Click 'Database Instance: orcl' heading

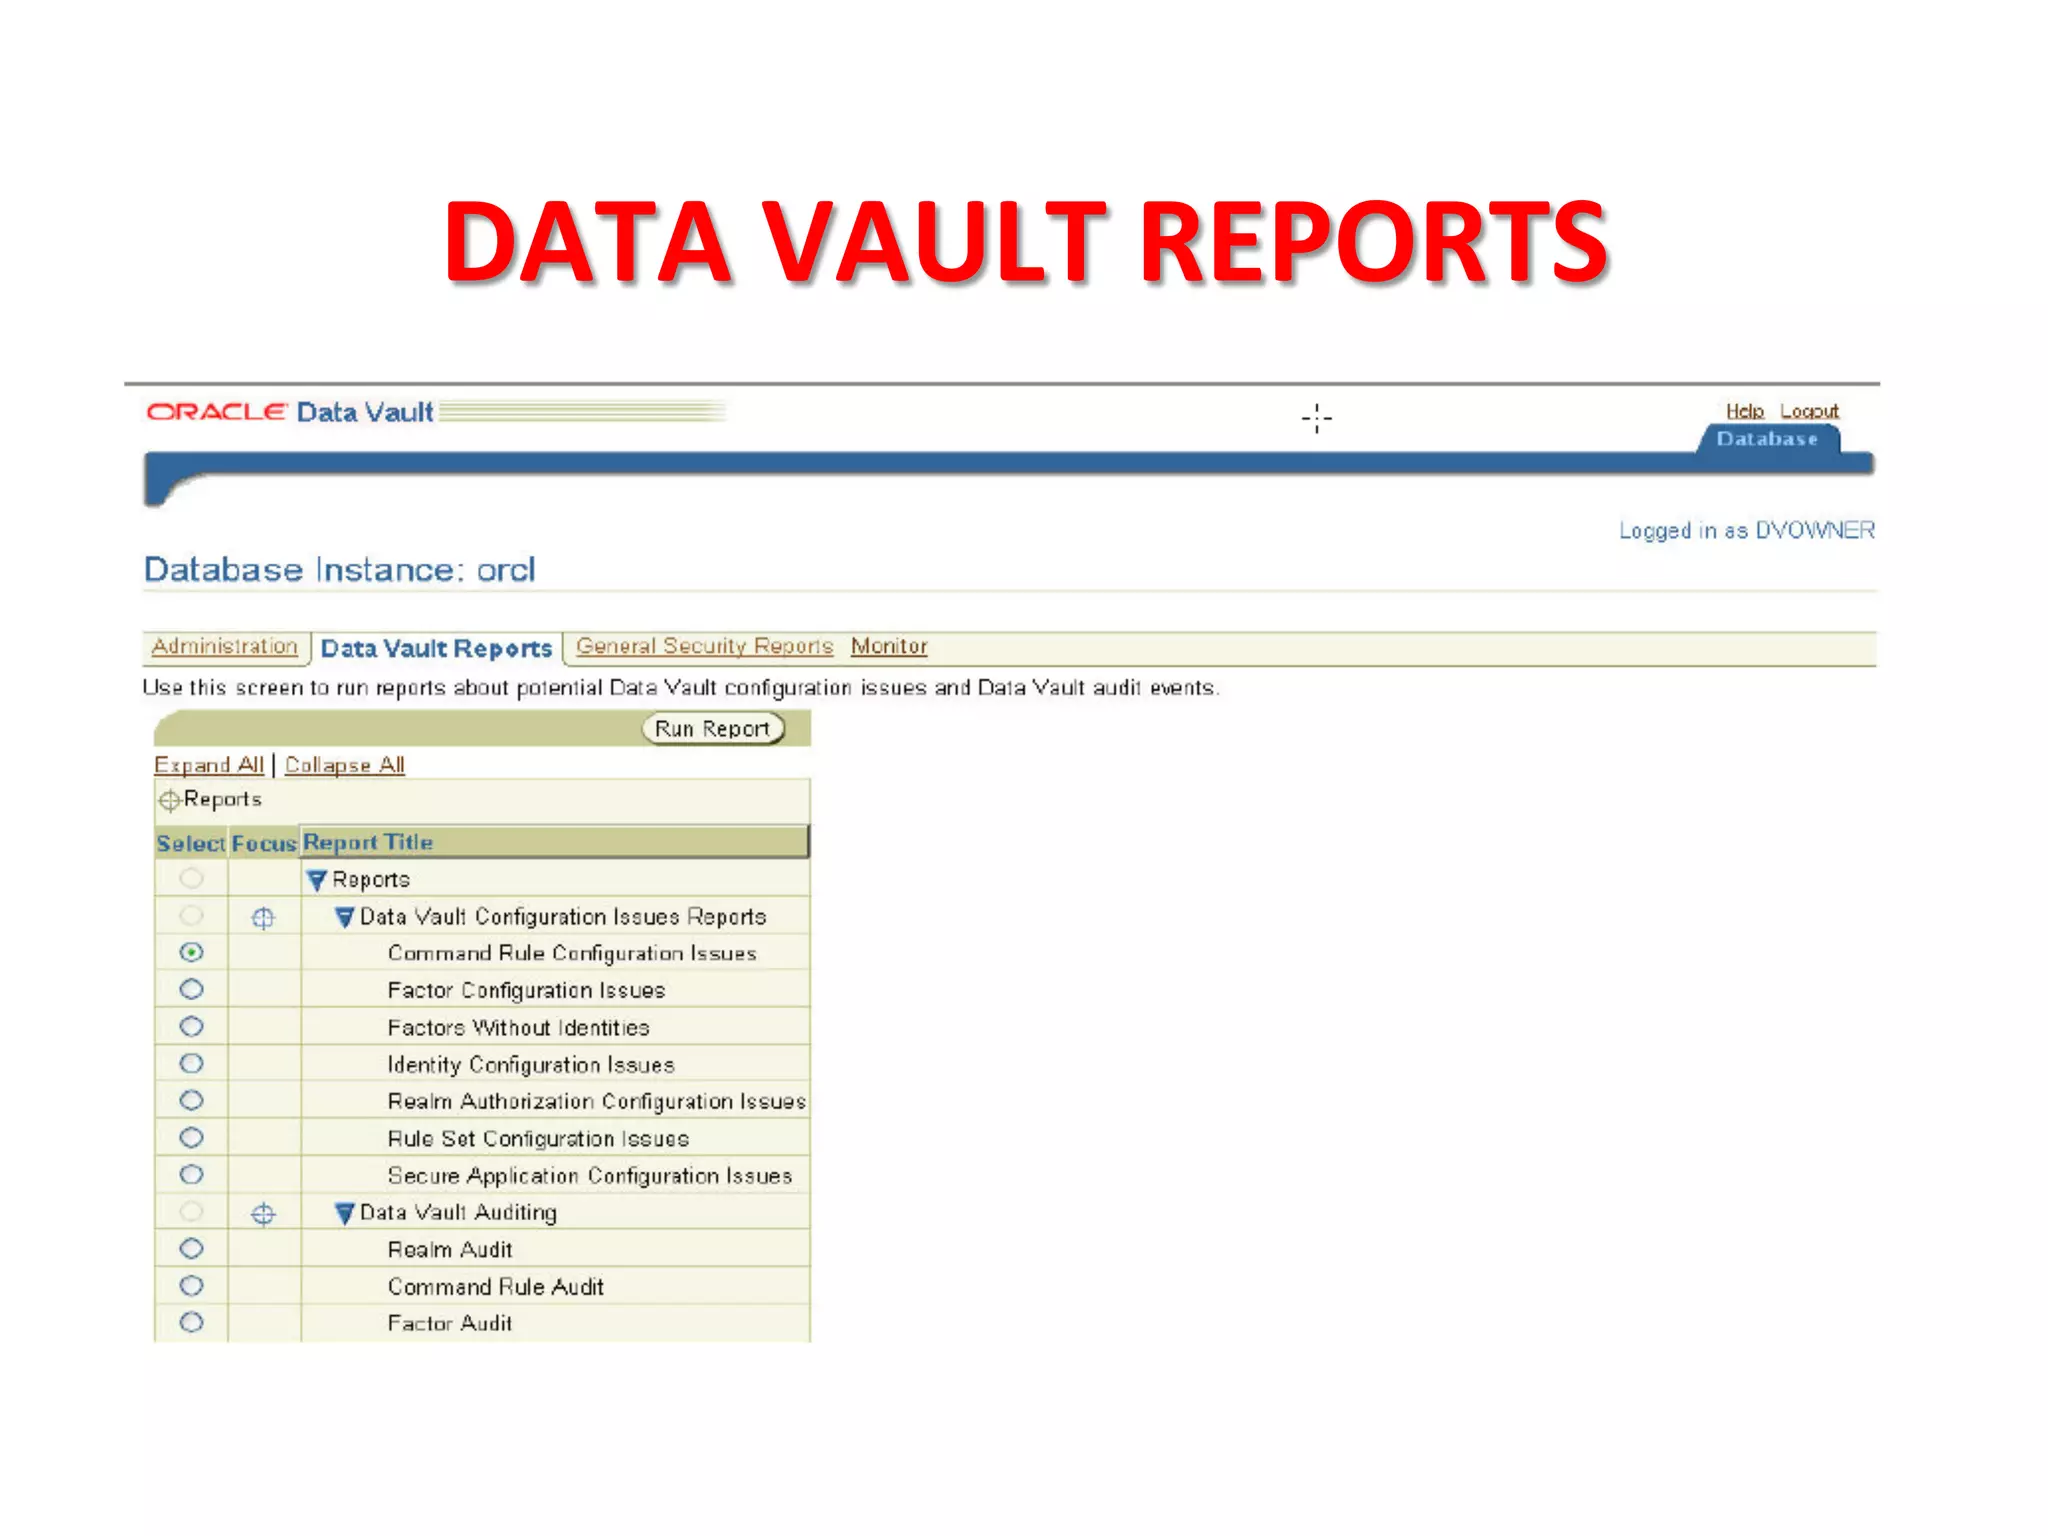click(x=340, y=569)
